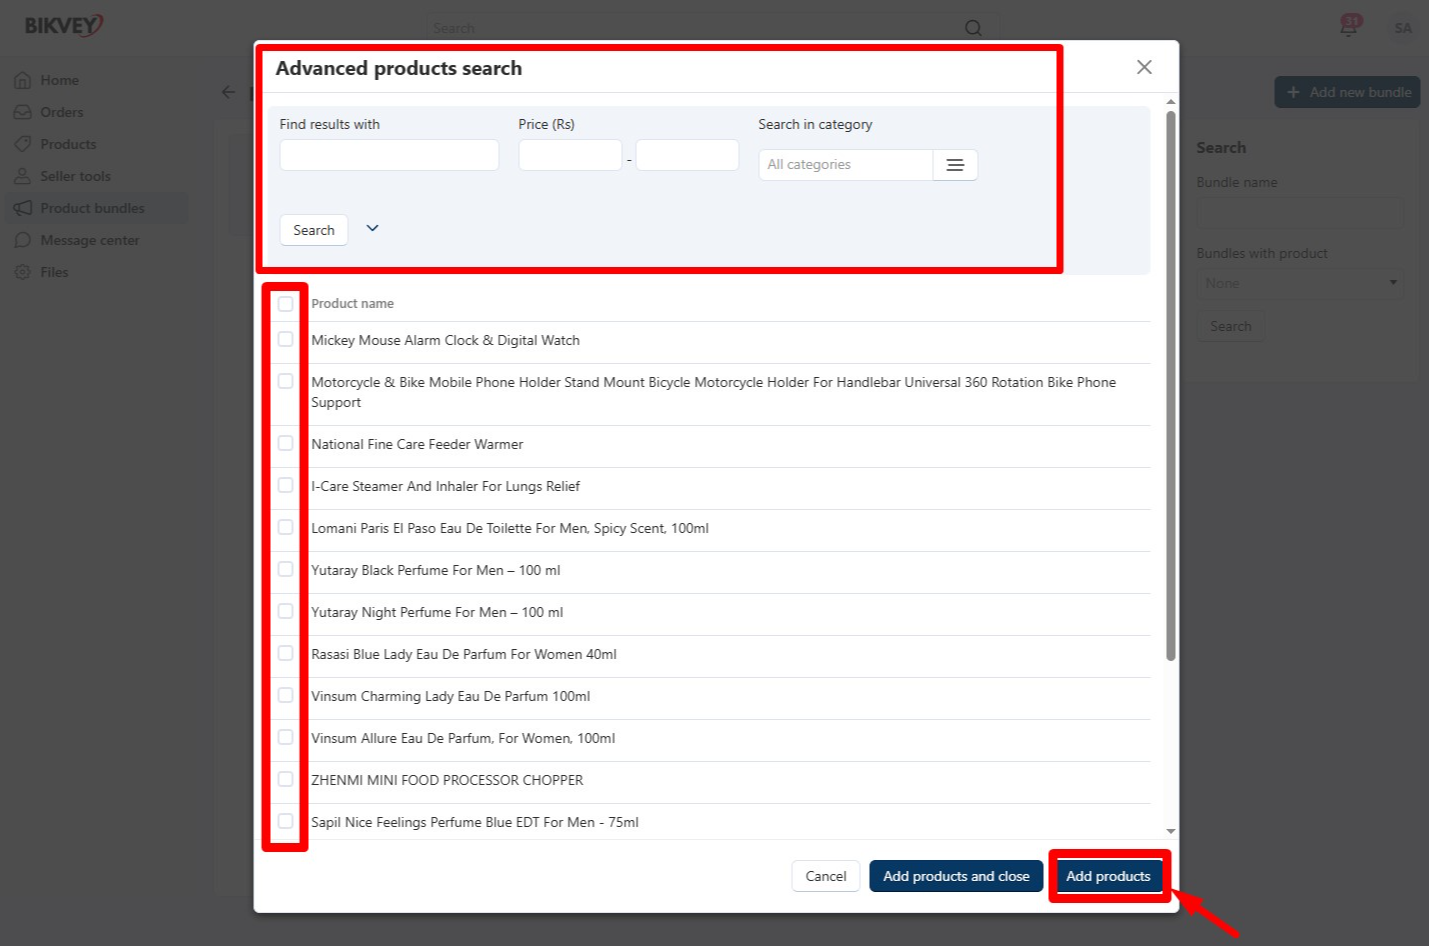Click the Home house icon
Image resolution: width=1429 pixels, height=946 pixels.
point(23,80)
